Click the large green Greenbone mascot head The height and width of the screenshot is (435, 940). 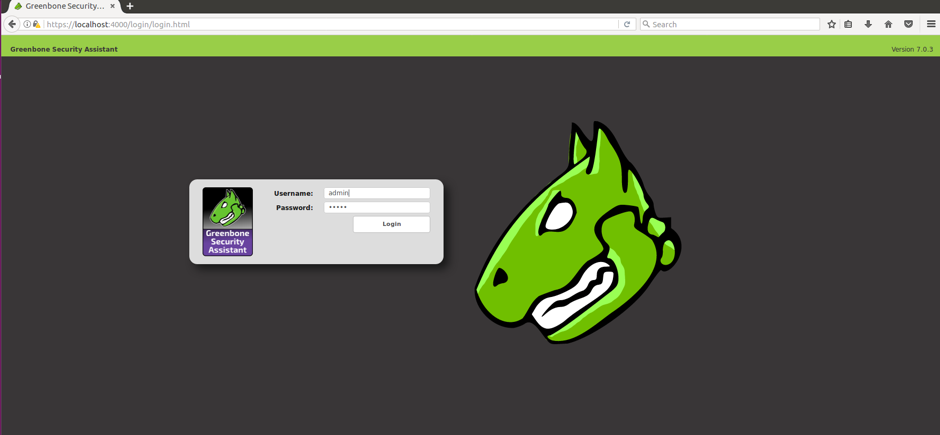coord(579,232)
